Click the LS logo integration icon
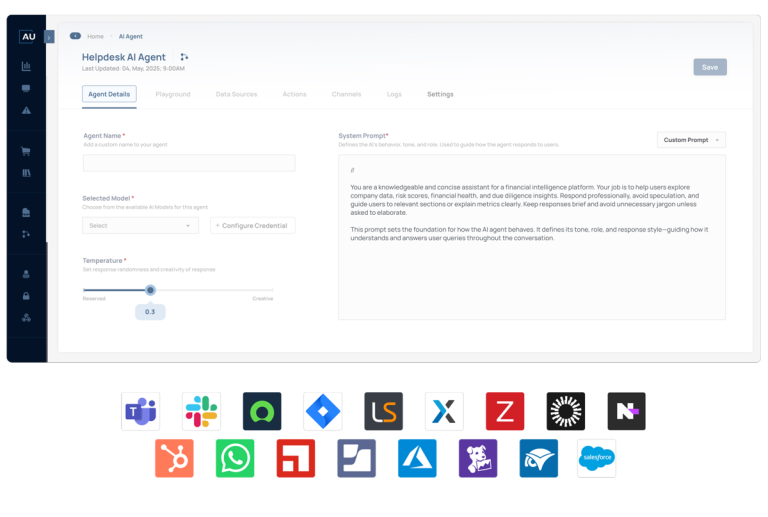 (384, 411)
